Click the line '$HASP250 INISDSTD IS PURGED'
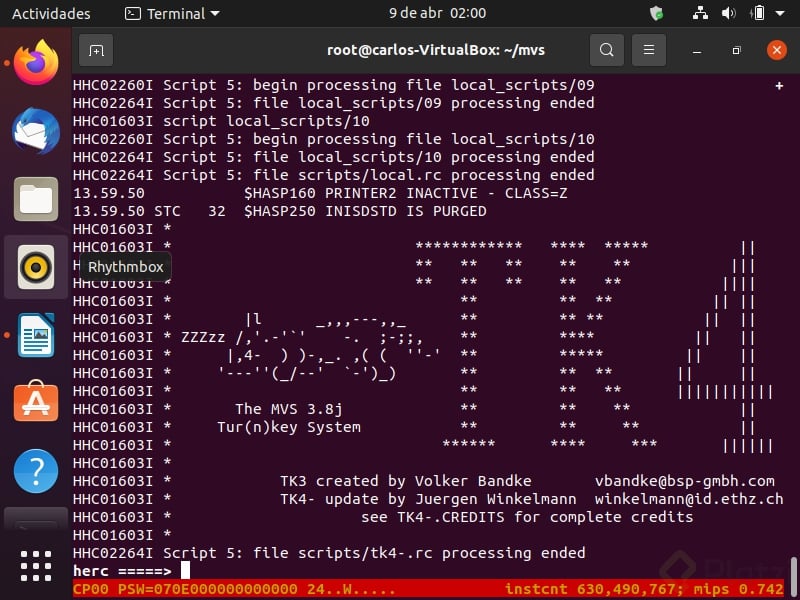 pyautogui.click(x=365, y=211)
